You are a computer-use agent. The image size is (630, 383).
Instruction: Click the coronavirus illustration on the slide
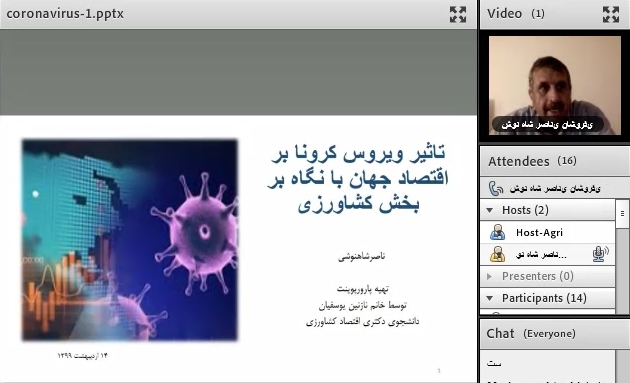point(129,240)
